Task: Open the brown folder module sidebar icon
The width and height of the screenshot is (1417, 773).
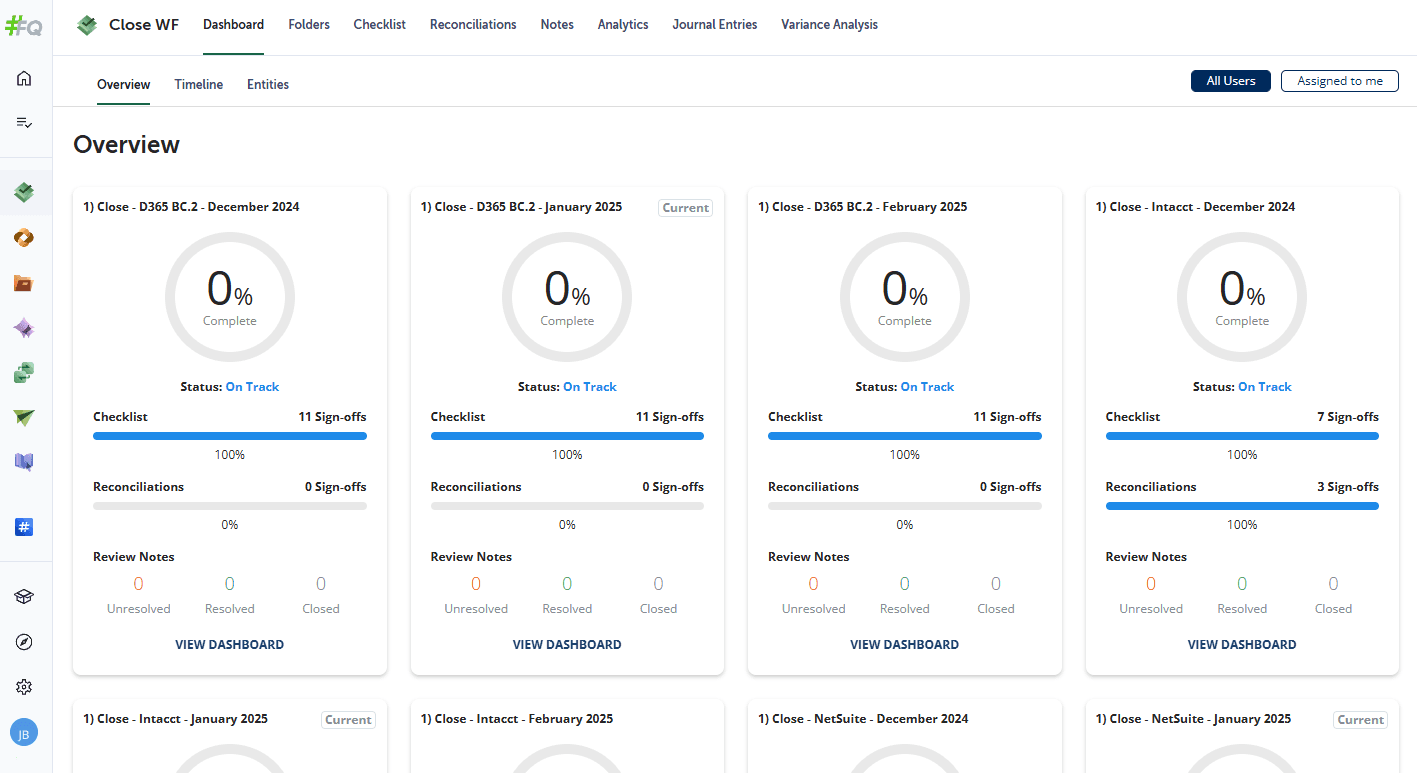Action: click(25, 283)
